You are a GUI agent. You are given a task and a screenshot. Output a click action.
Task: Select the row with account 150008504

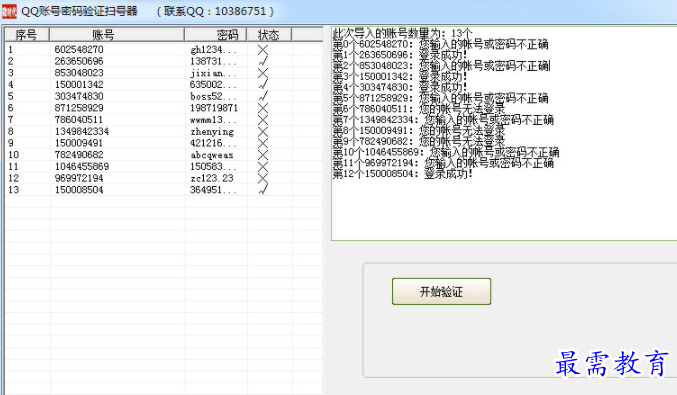[x=164, y=190]
